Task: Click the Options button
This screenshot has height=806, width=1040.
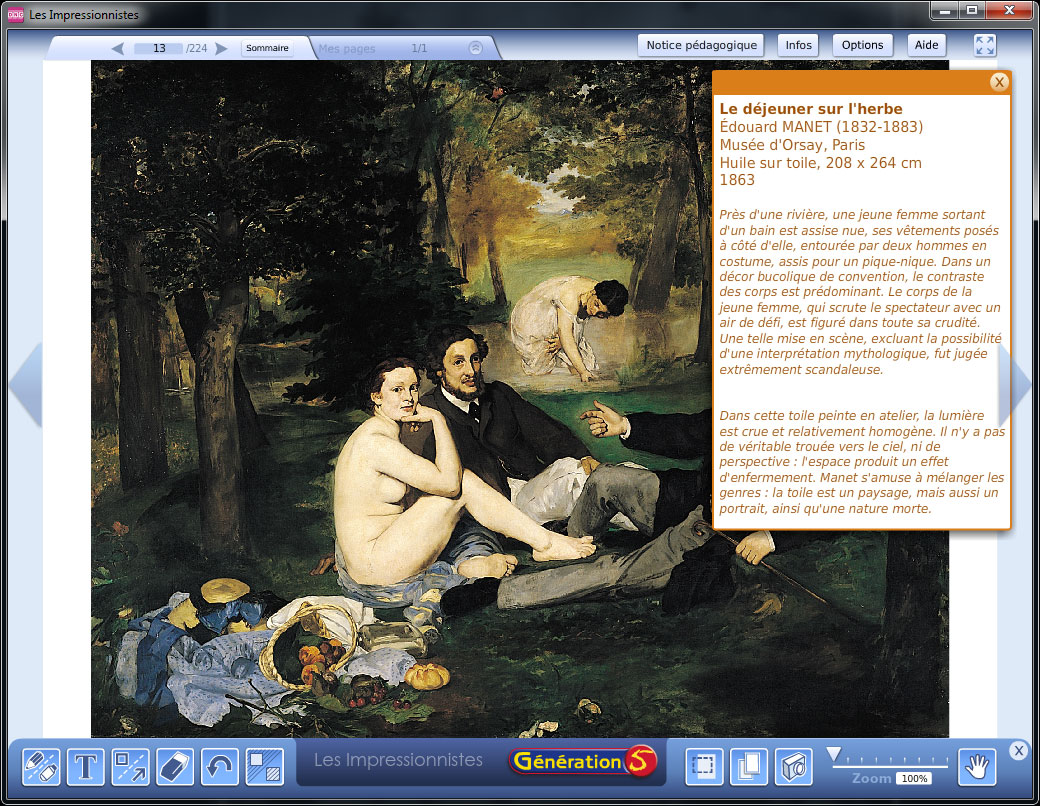Action: 862,45
